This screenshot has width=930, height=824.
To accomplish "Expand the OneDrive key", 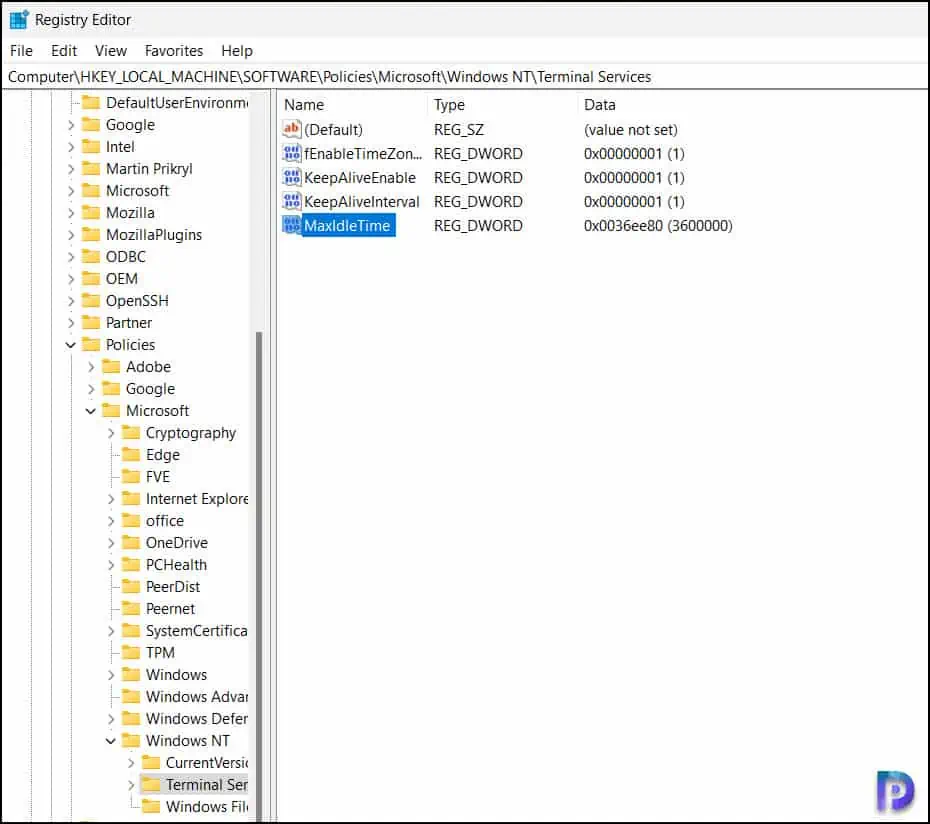I will click(111, 542).
